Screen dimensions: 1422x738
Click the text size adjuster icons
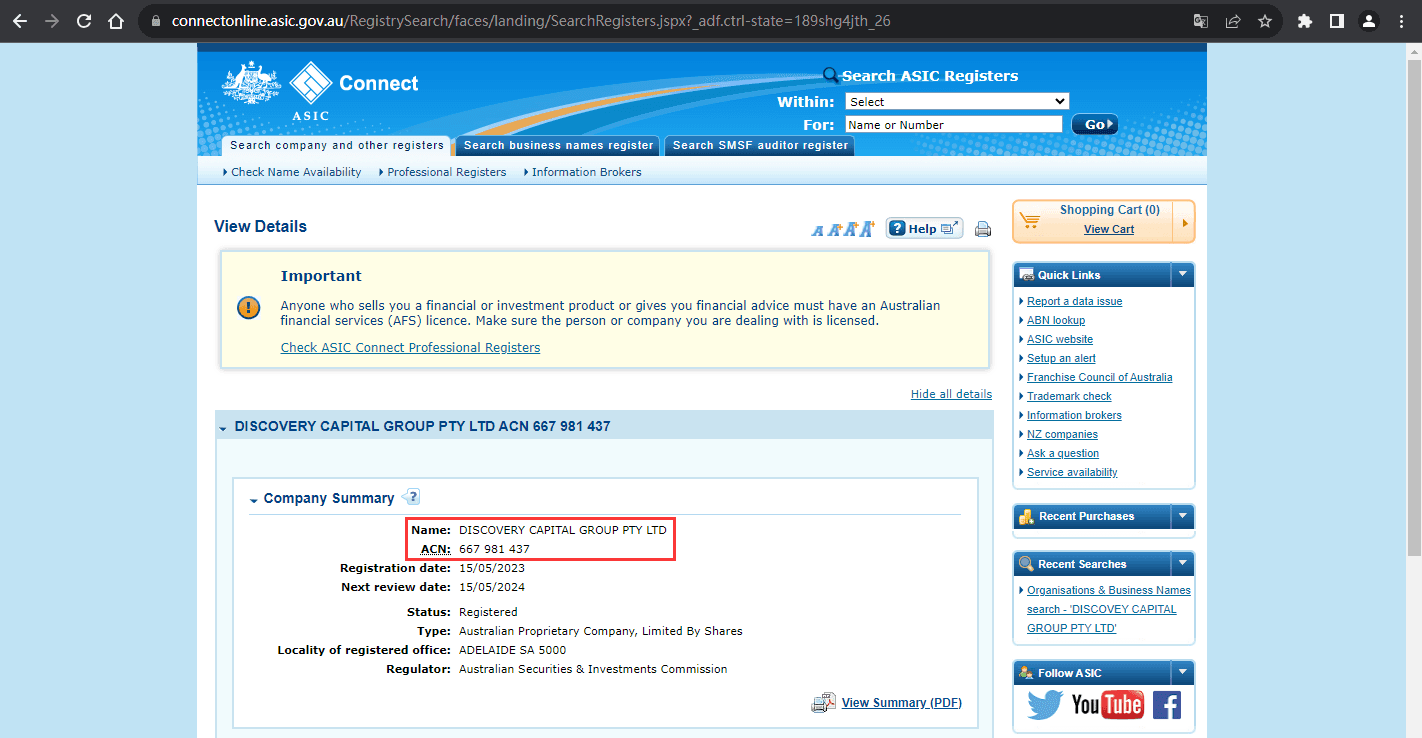843,229
